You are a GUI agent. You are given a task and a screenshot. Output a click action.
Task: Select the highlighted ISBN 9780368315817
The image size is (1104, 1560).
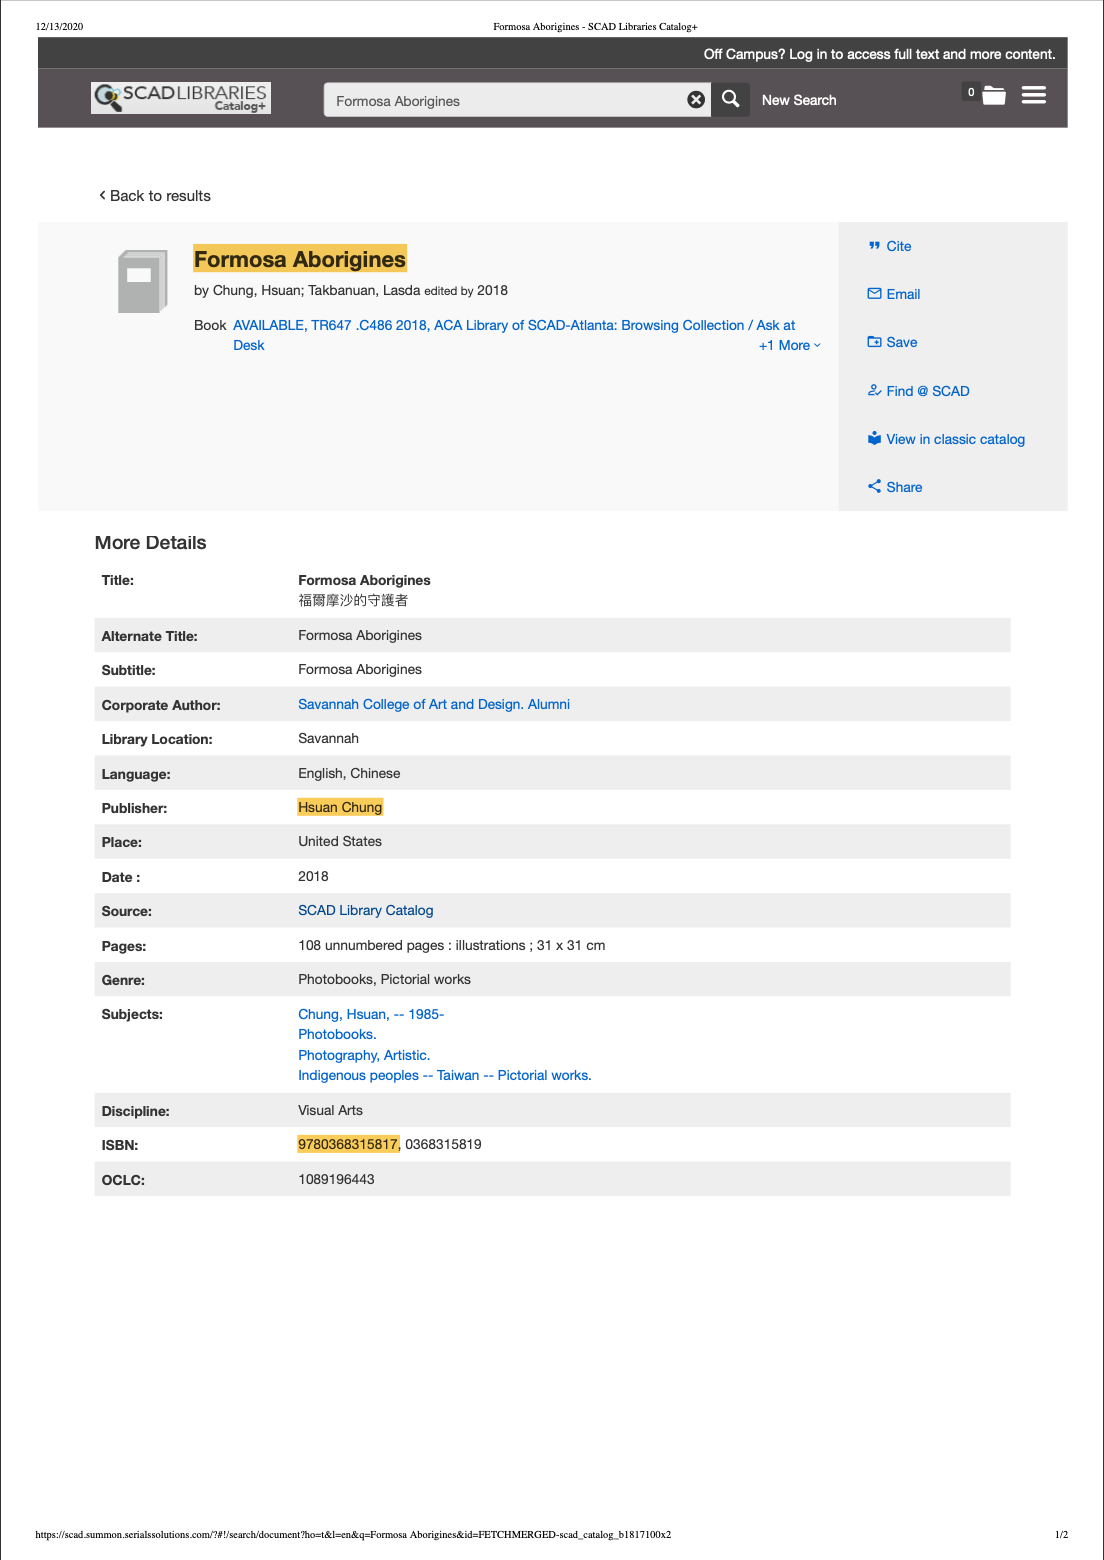coord(348,1144)
